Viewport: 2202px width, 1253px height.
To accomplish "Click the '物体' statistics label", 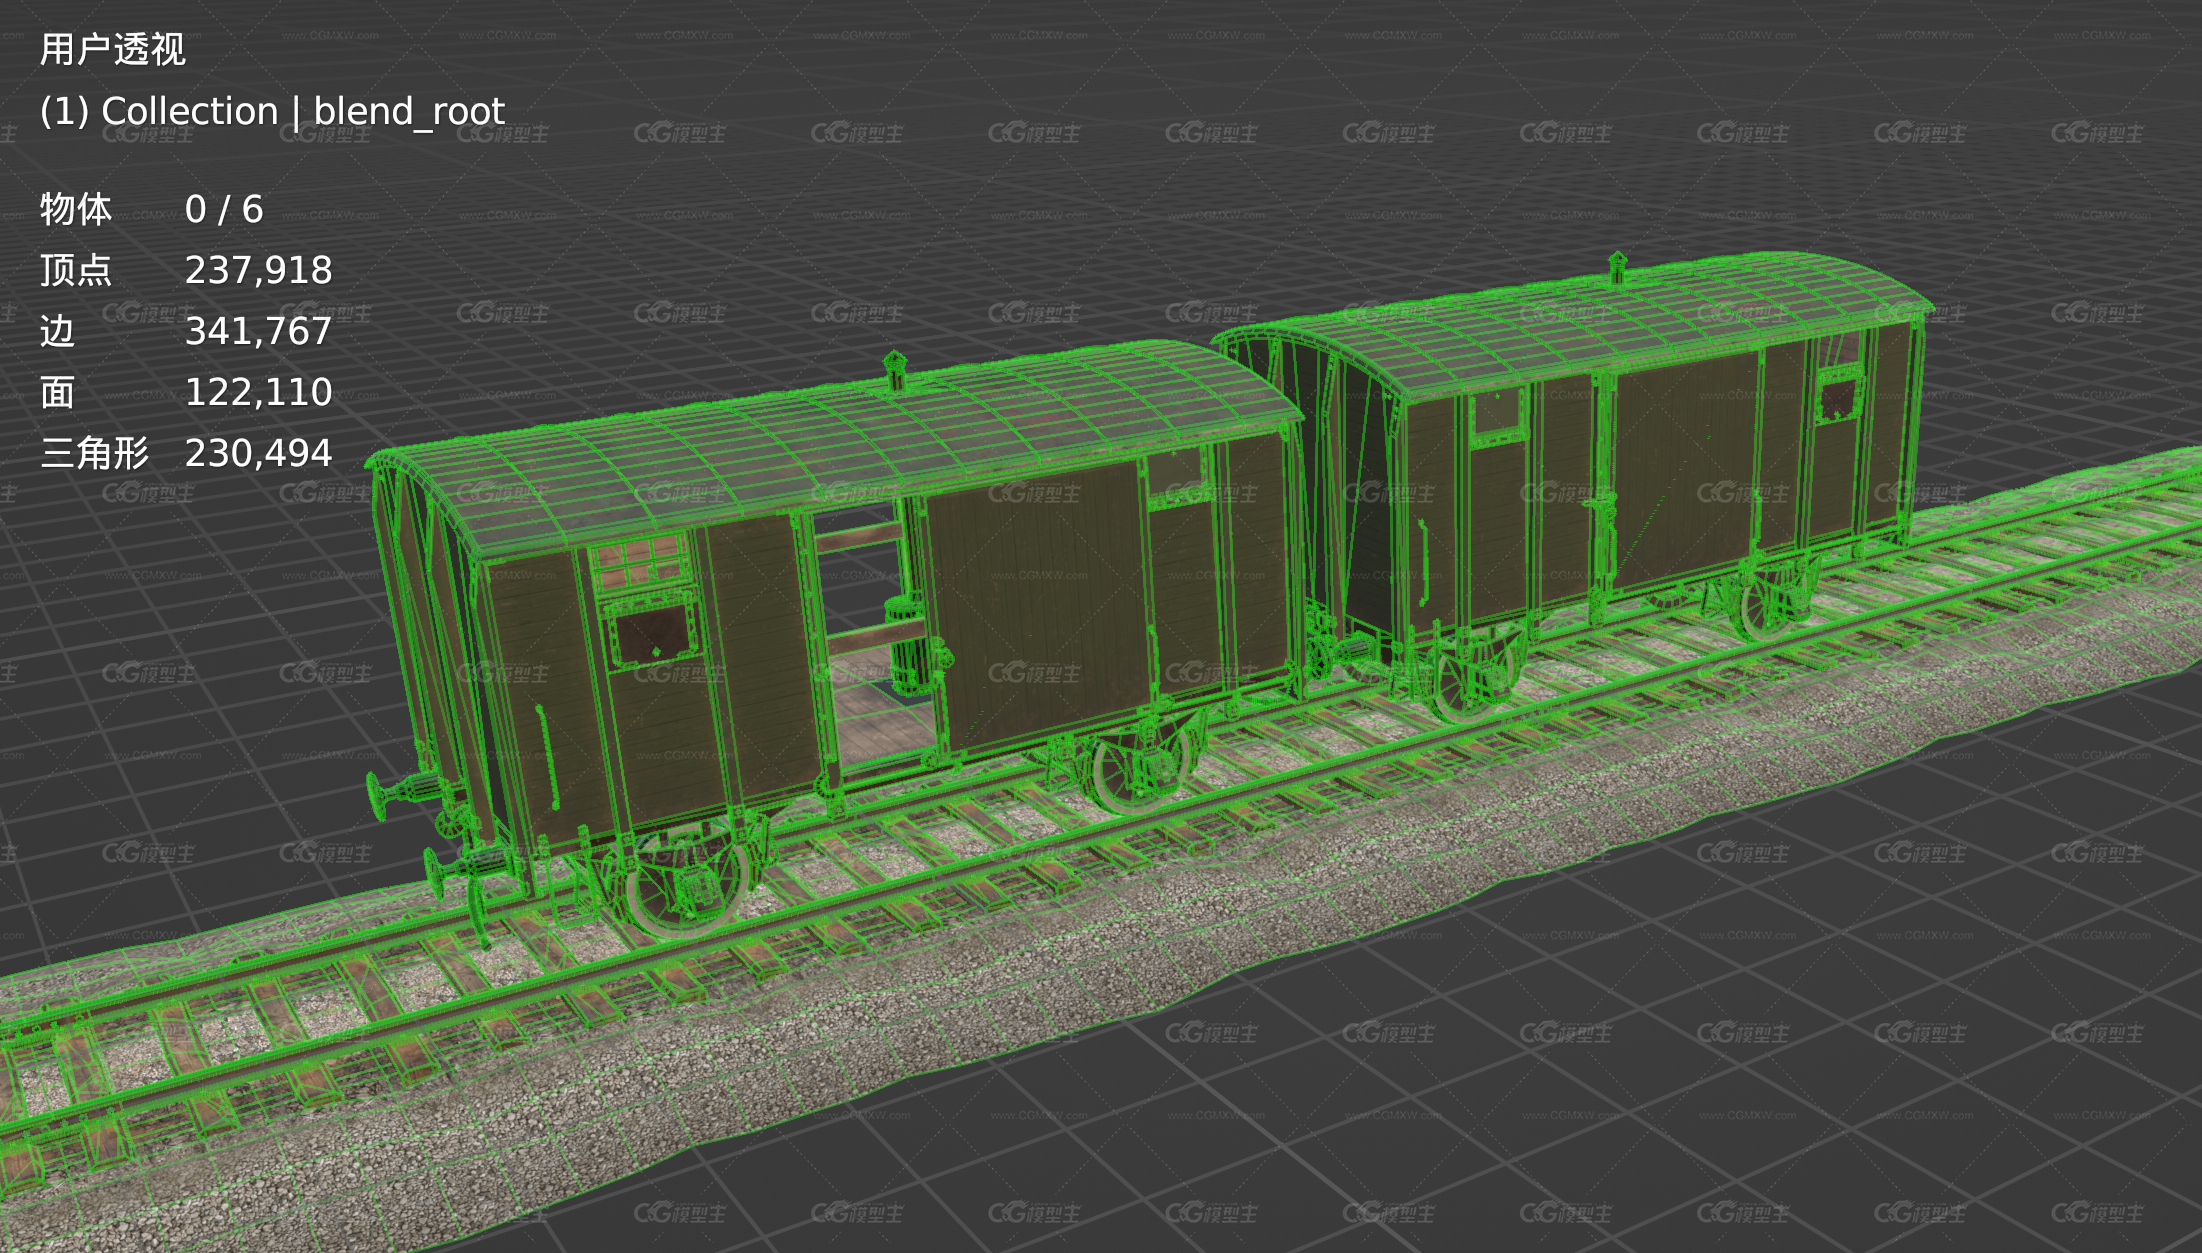I will click(x=76, y=209).
